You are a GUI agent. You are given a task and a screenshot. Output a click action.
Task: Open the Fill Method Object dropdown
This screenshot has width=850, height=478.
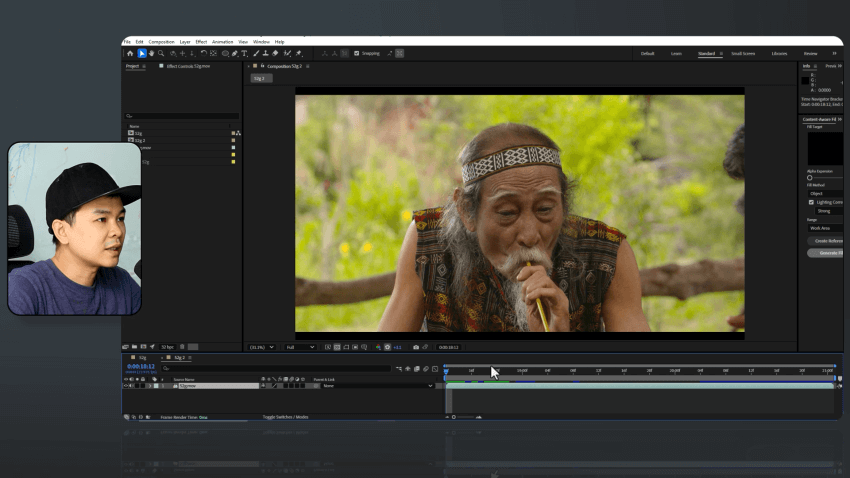pyautogui.click(x=826, y=193)
